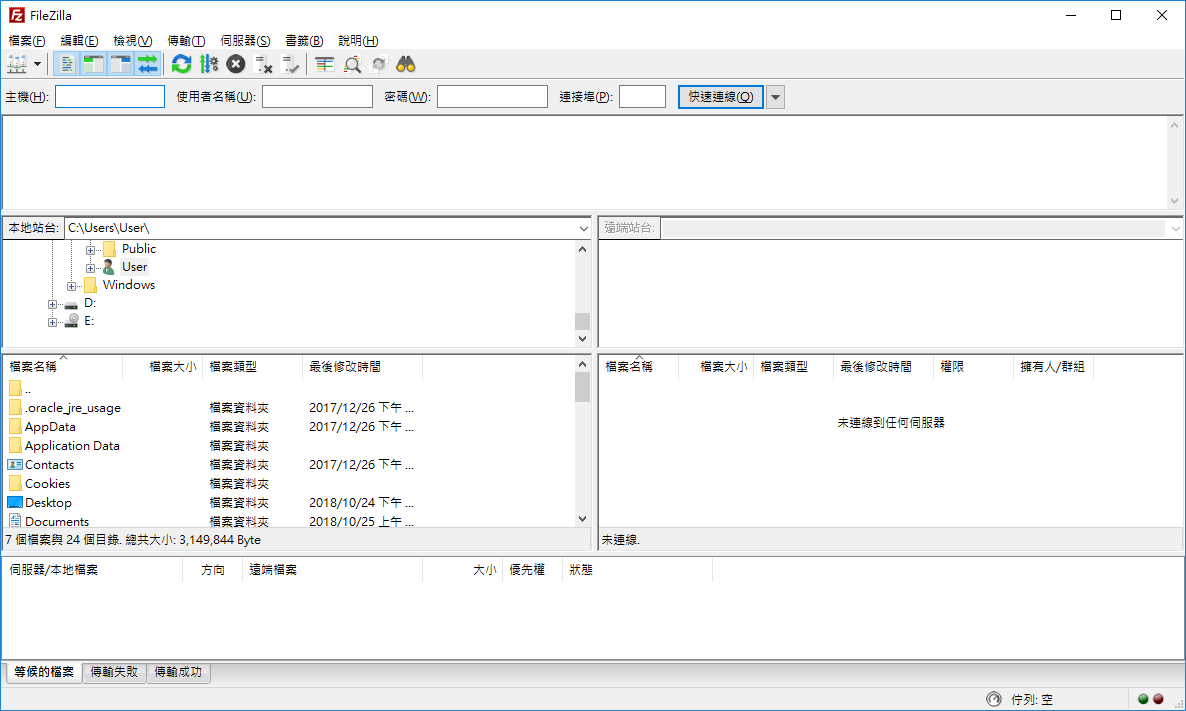Open the Site Manager icon

17,64
